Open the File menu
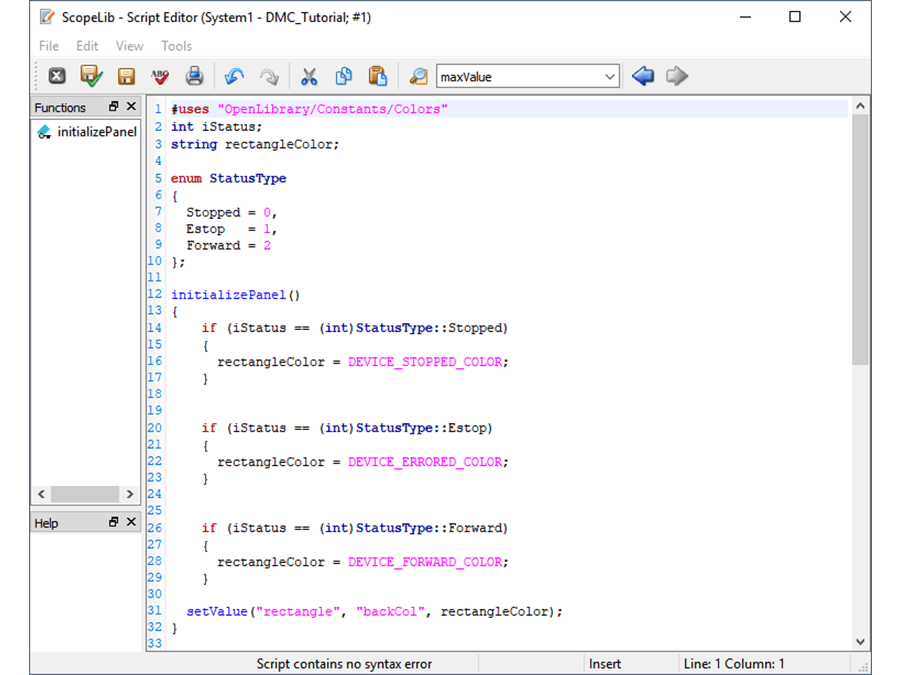 (49, 46)
